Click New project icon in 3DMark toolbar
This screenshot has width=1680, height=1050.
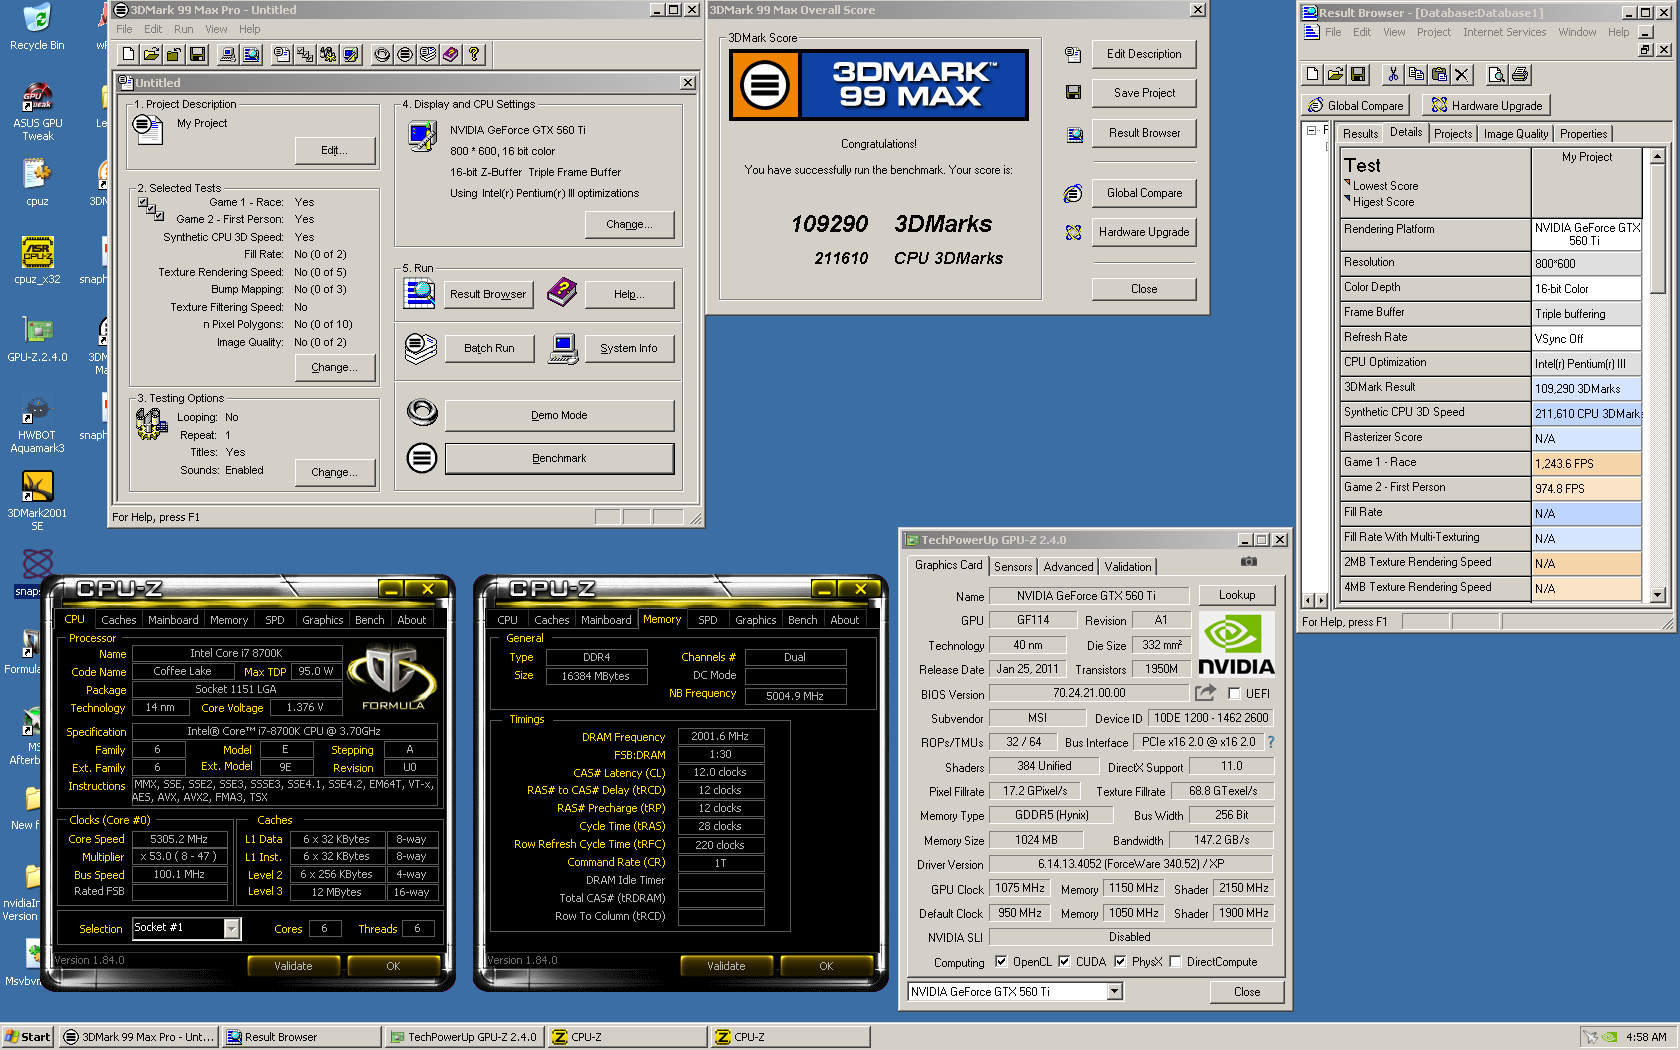[x=128, y=54]
